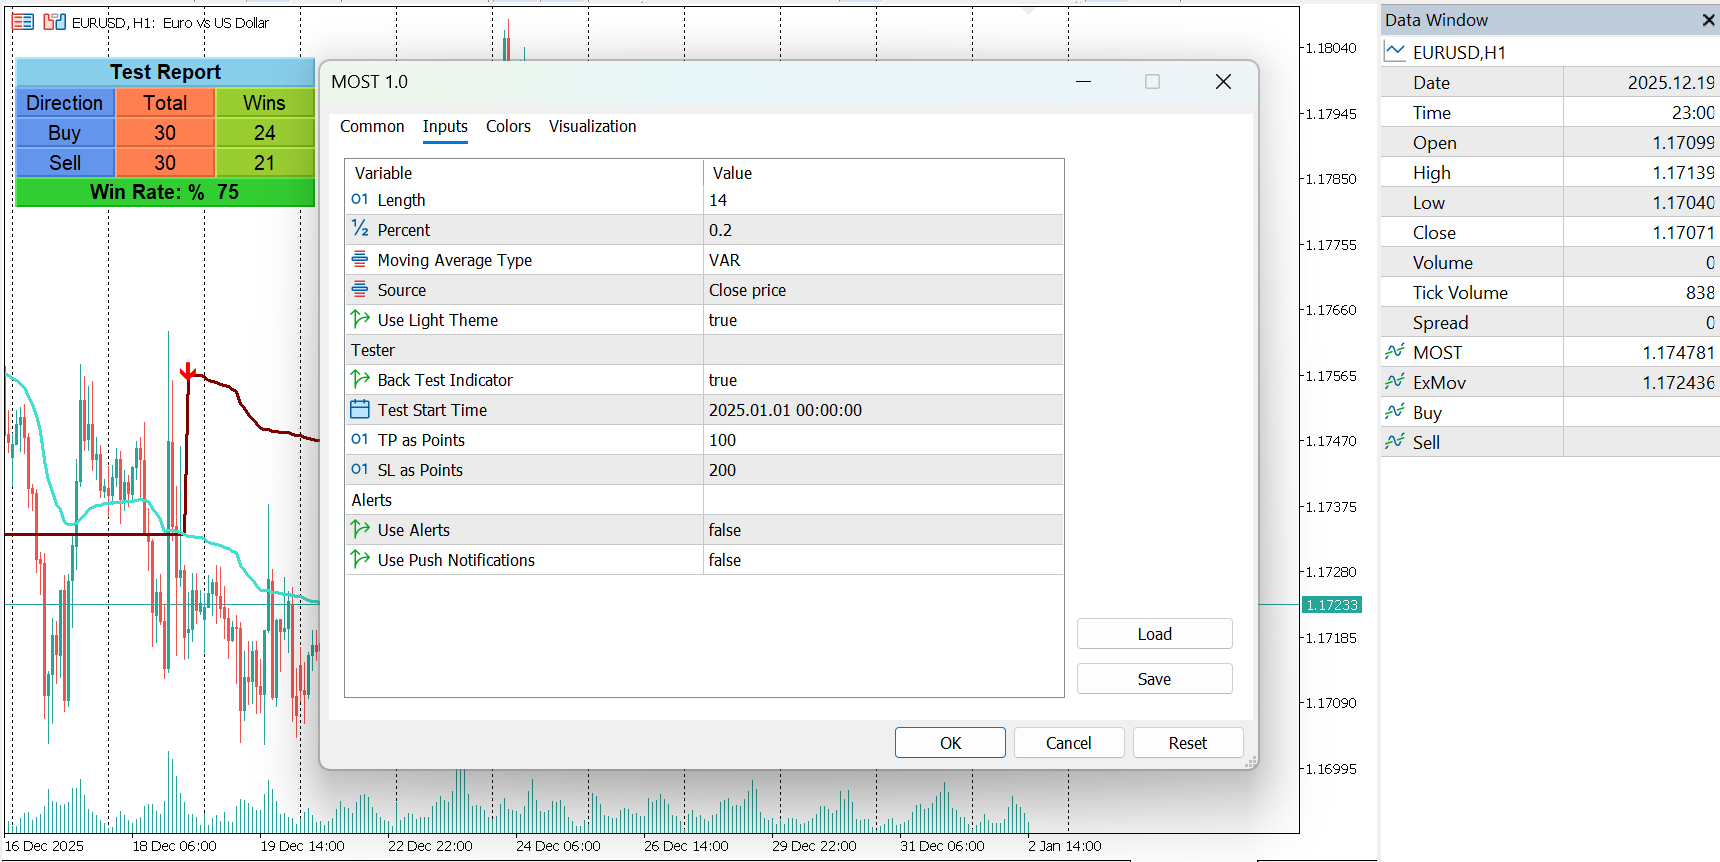Edit Test Start Time value 2025.01.01

click(x=883, y=410)
